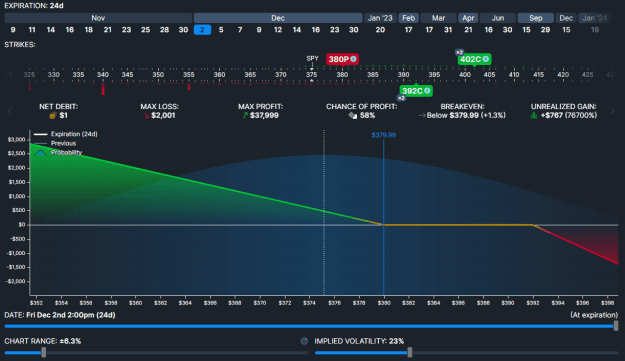The height and width of the screenshot is (361, 625).
Task: Click the x2 quantity badge below 392C
Action: click(x=401, y=98)
